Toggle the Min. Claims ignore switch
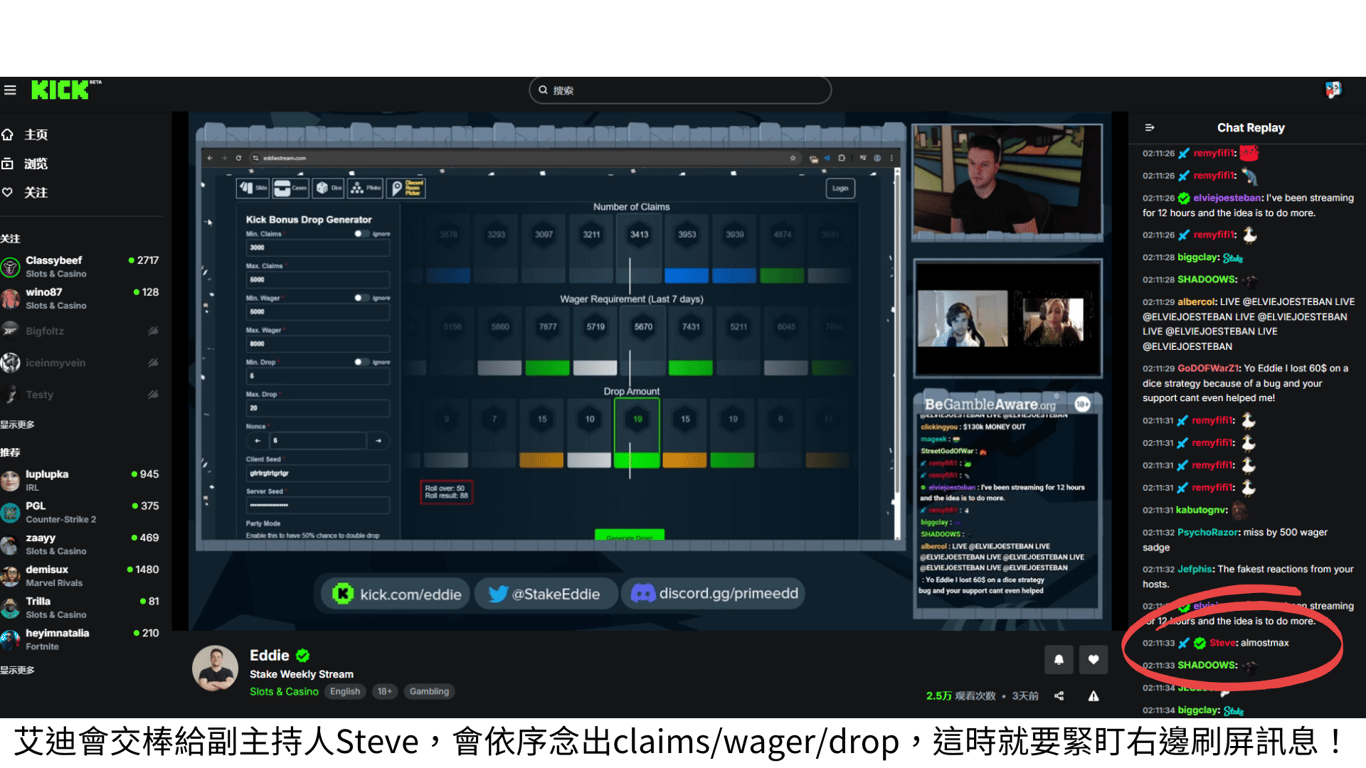The height and width of the screenshot is (768, 1366). point(360,234)
